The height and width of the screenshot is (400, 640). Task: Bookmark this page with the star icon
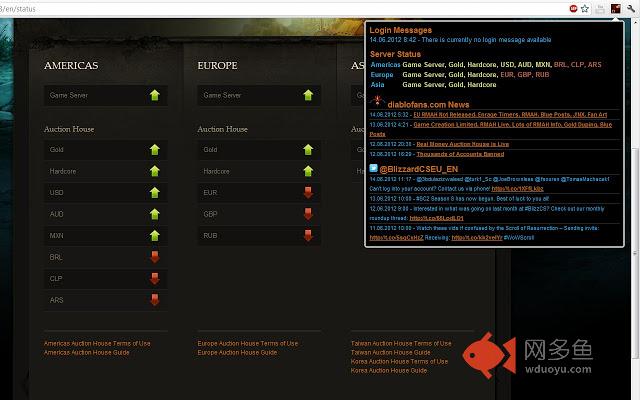point(585,8)
